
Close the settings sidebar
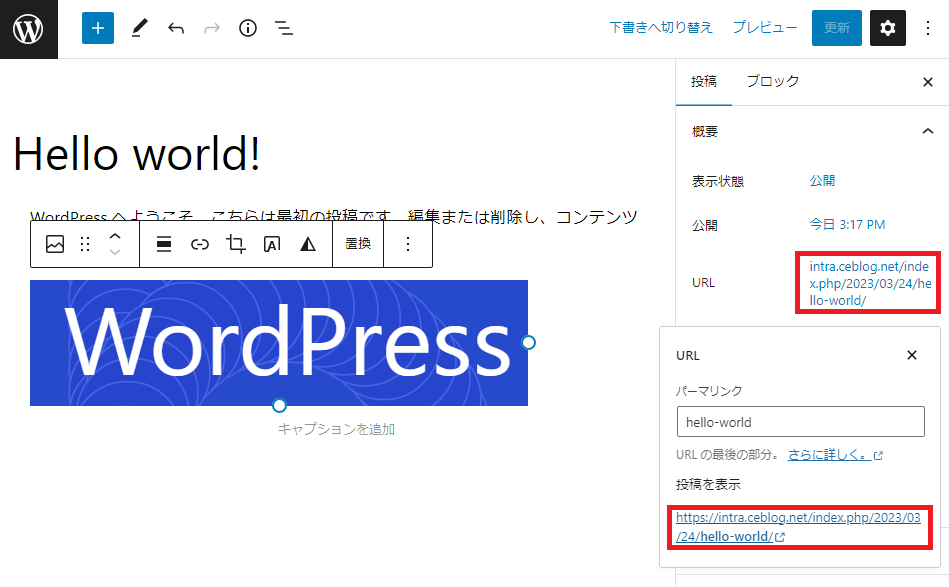pos(927,82)
